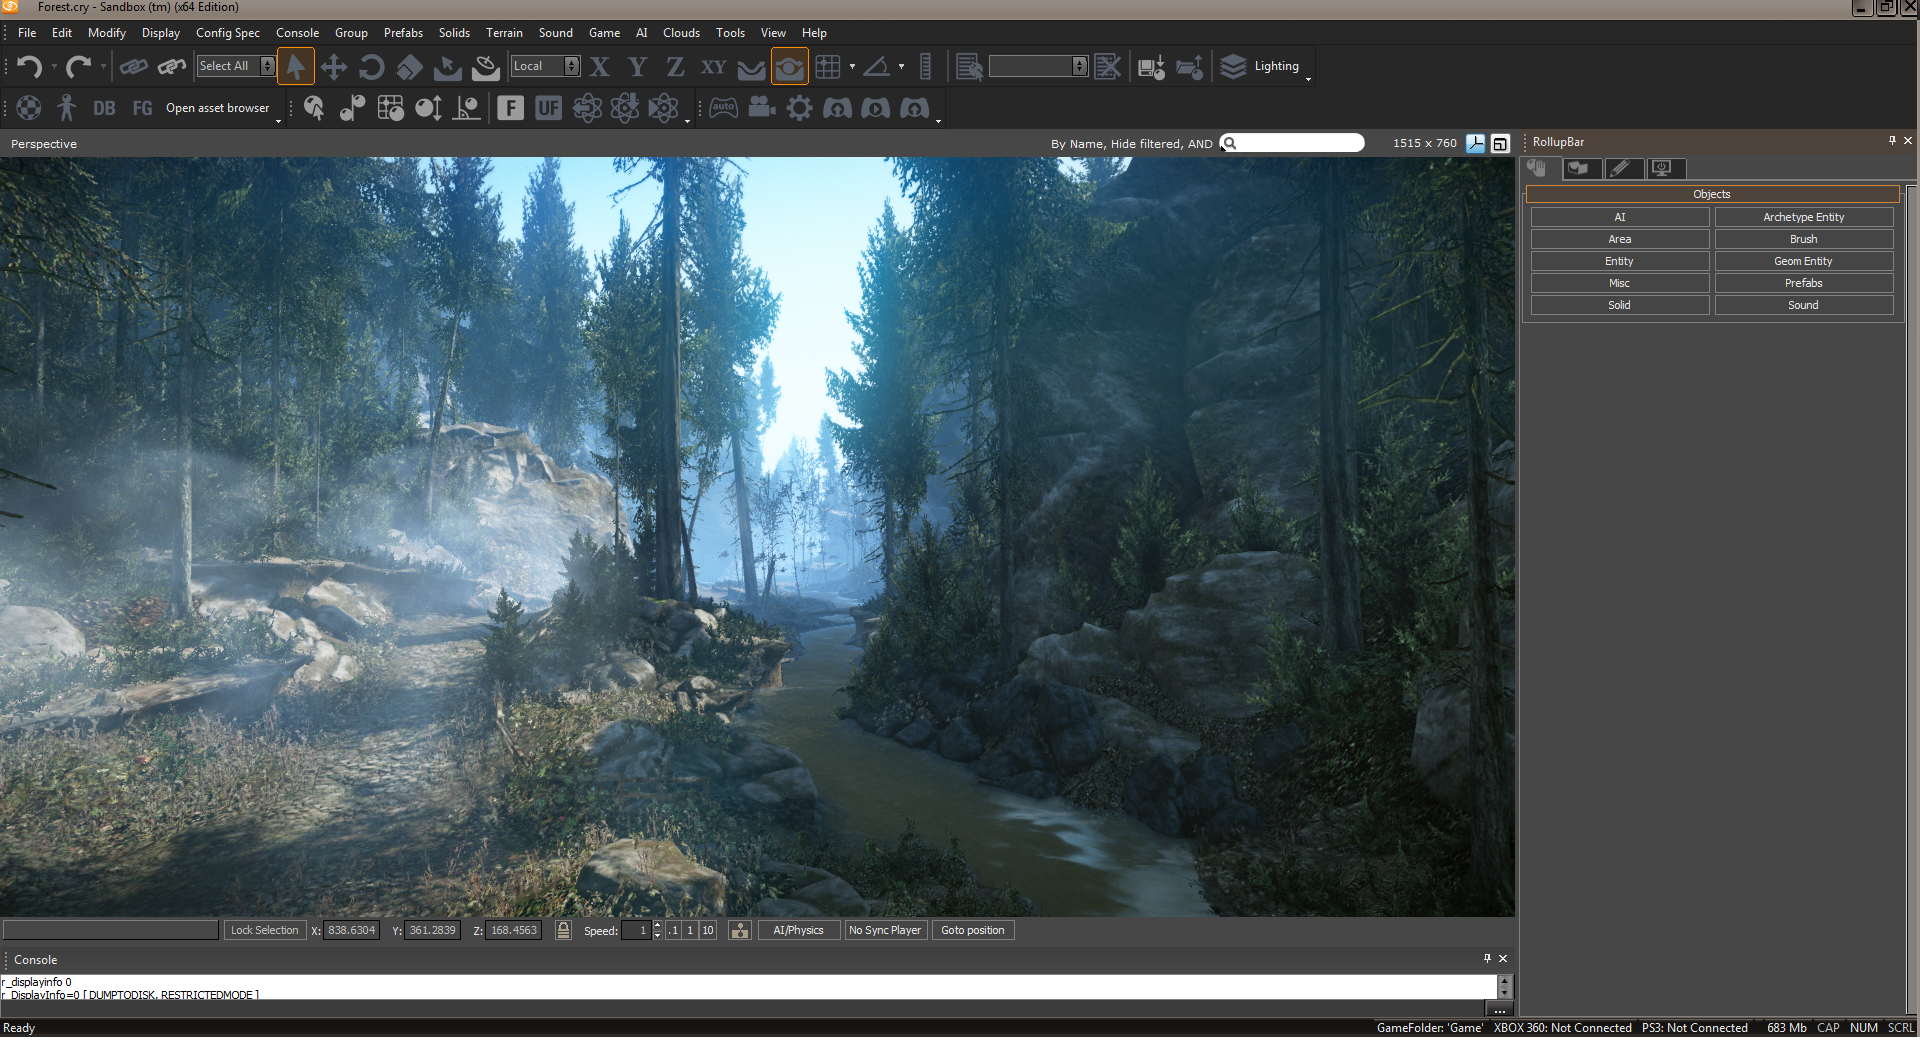The image size is (1920, 1040).
Task: Constrain movement to the Z axis
Action: (675, 67)
